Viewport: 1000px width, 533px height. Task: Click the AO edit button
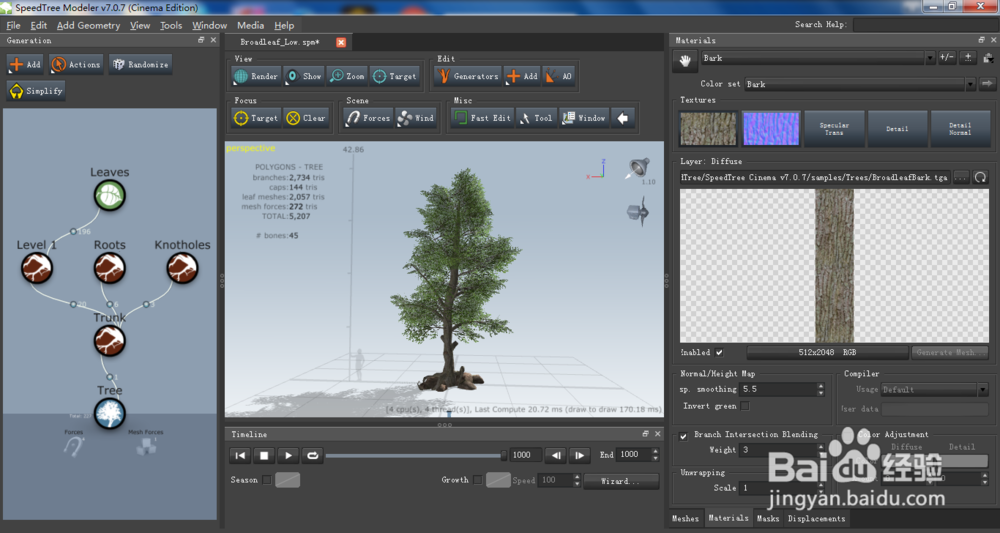[558, 76]
